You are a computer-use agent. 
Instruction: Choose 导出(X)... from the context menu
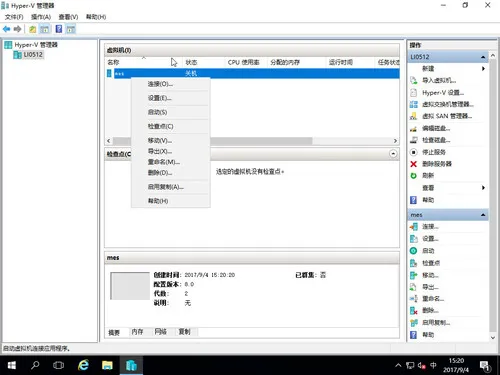(x=171, y=151)
